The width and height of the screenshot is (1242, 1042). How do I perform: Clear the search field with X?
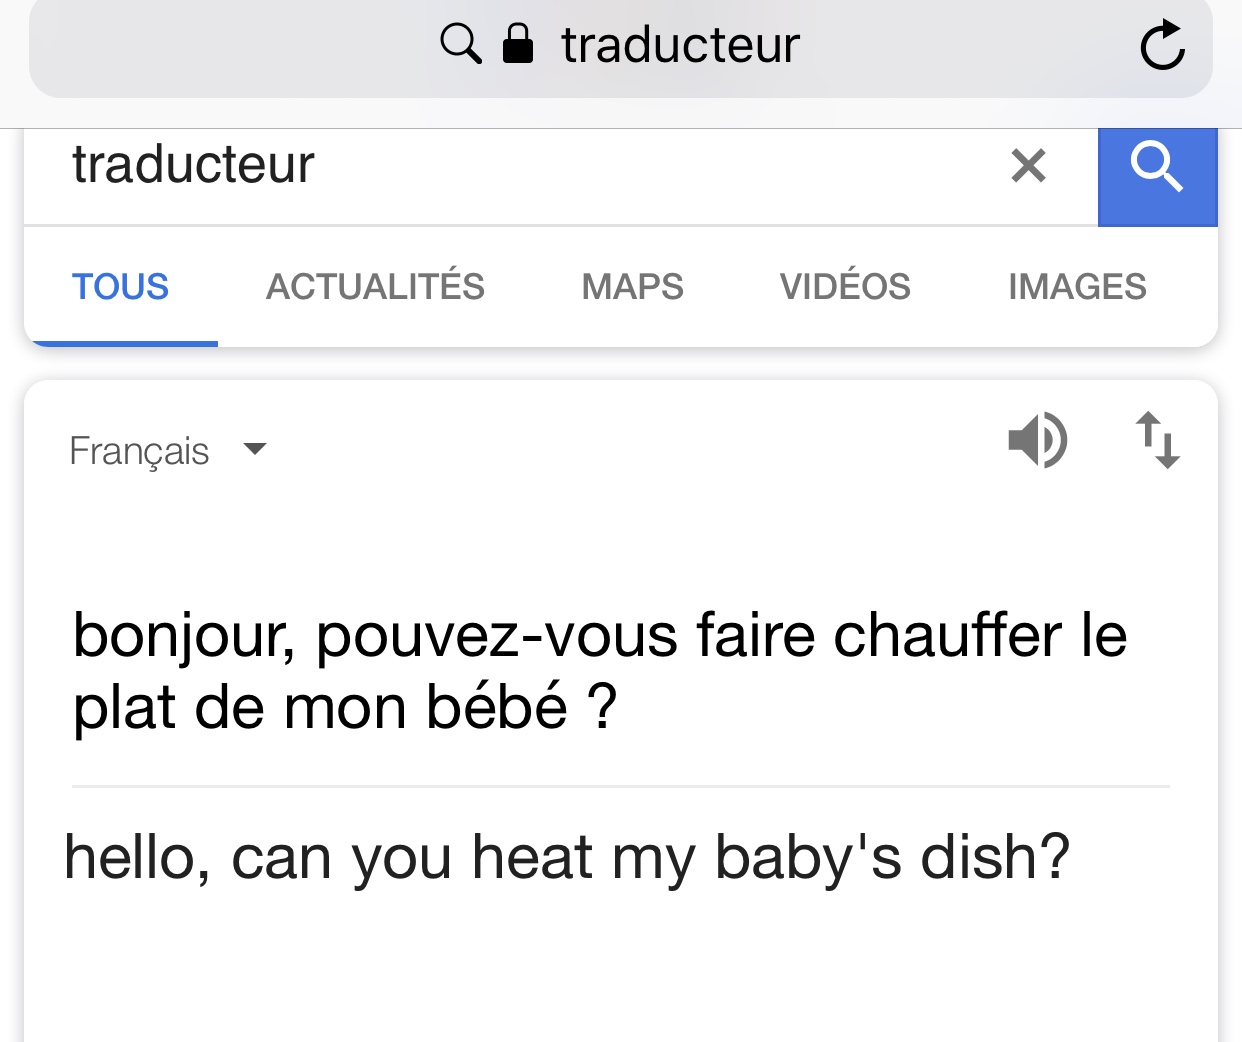[x=1028, y=165]
